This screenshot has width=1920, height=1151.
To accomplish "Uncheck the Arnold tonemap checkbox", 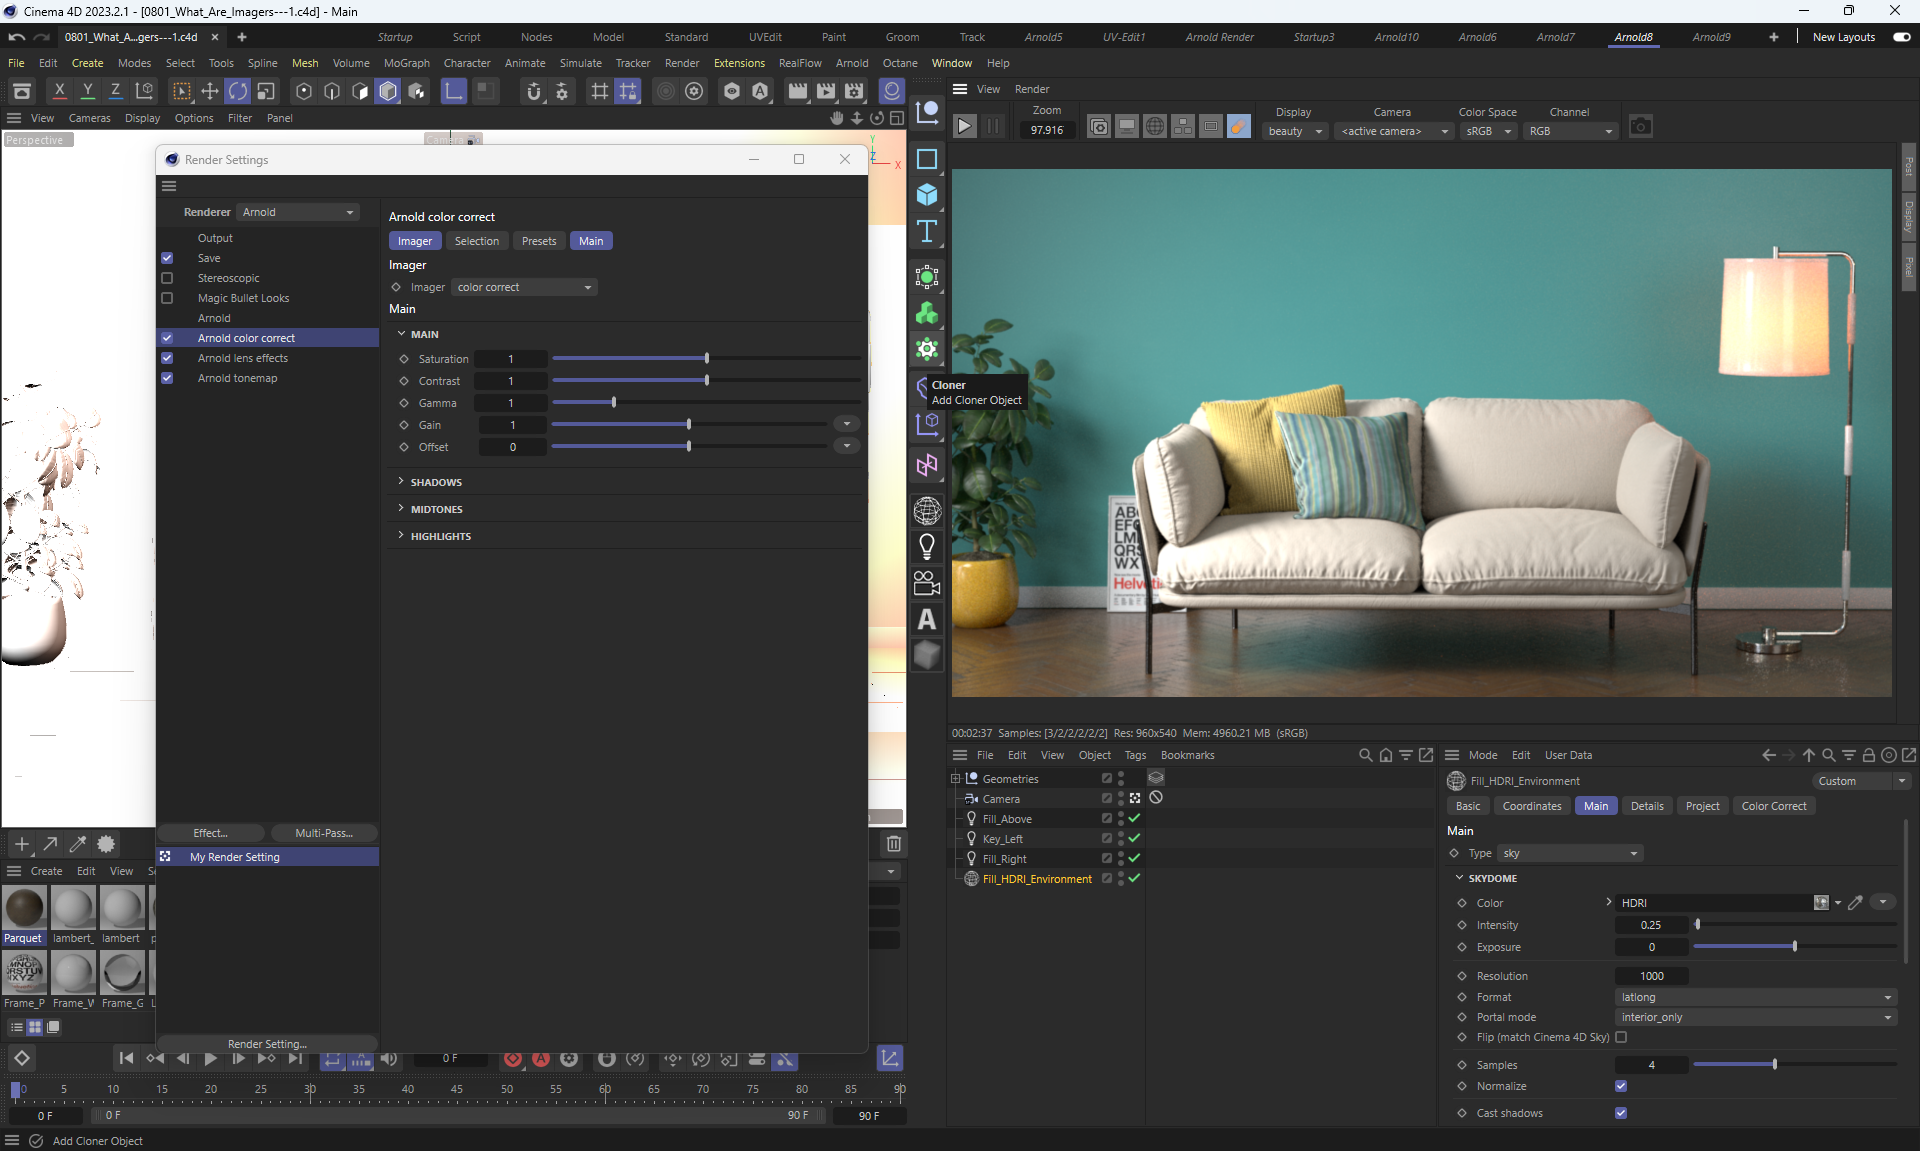I will tap(167, 378).
